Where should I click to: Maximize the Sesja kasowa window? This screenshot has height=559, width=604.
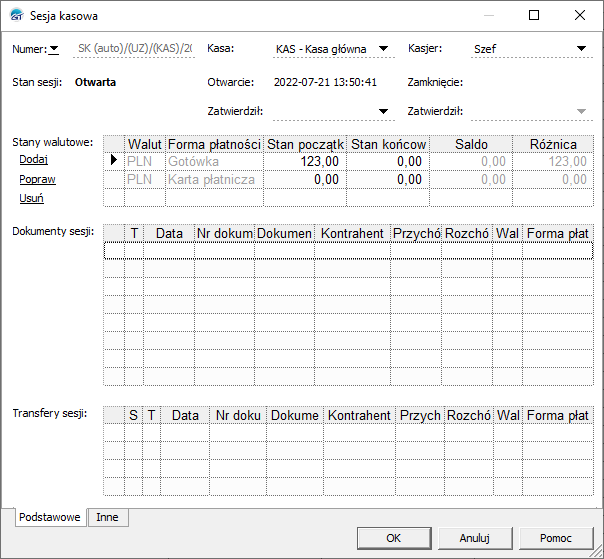[x=534, y=15]
